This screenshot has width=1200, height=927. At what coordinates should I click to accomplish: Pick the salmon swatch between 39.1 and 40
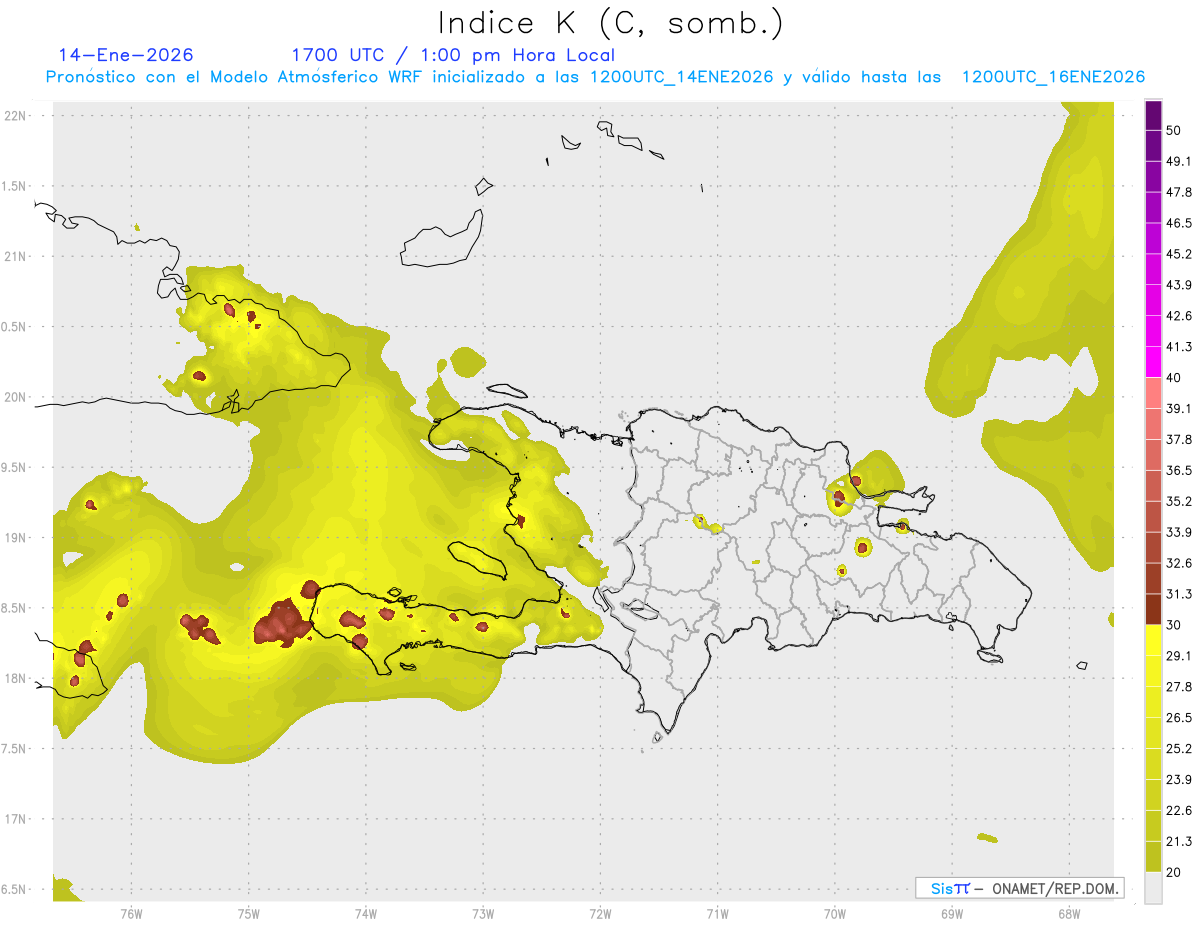[1153, 393]
